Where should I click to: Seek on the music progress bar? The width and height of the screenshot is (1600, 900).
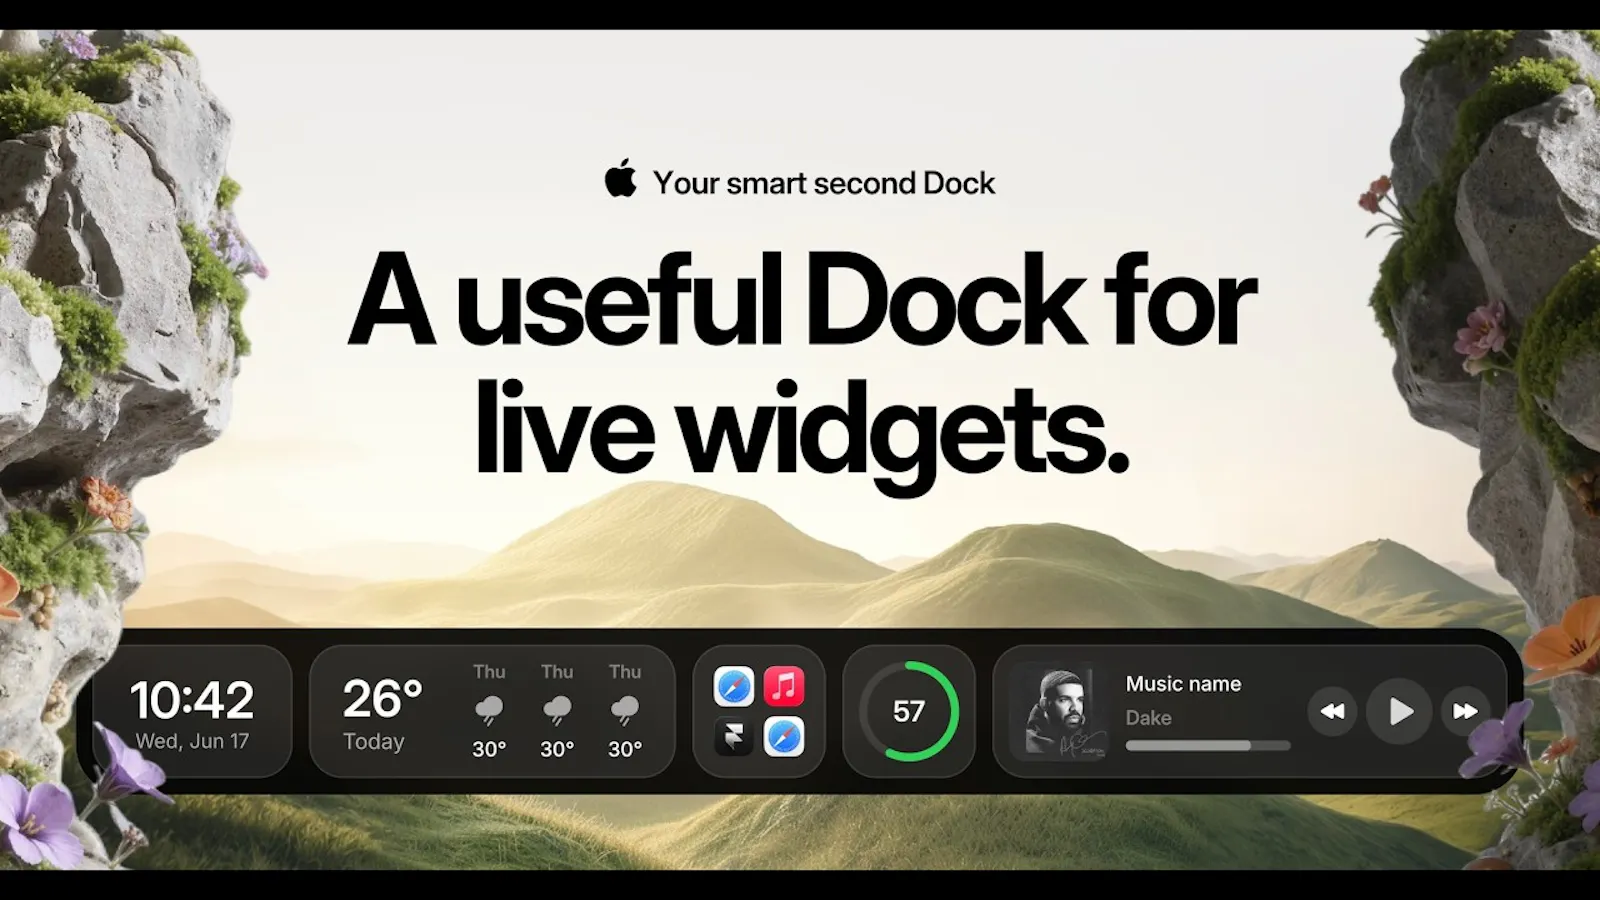pos(1208,746)
